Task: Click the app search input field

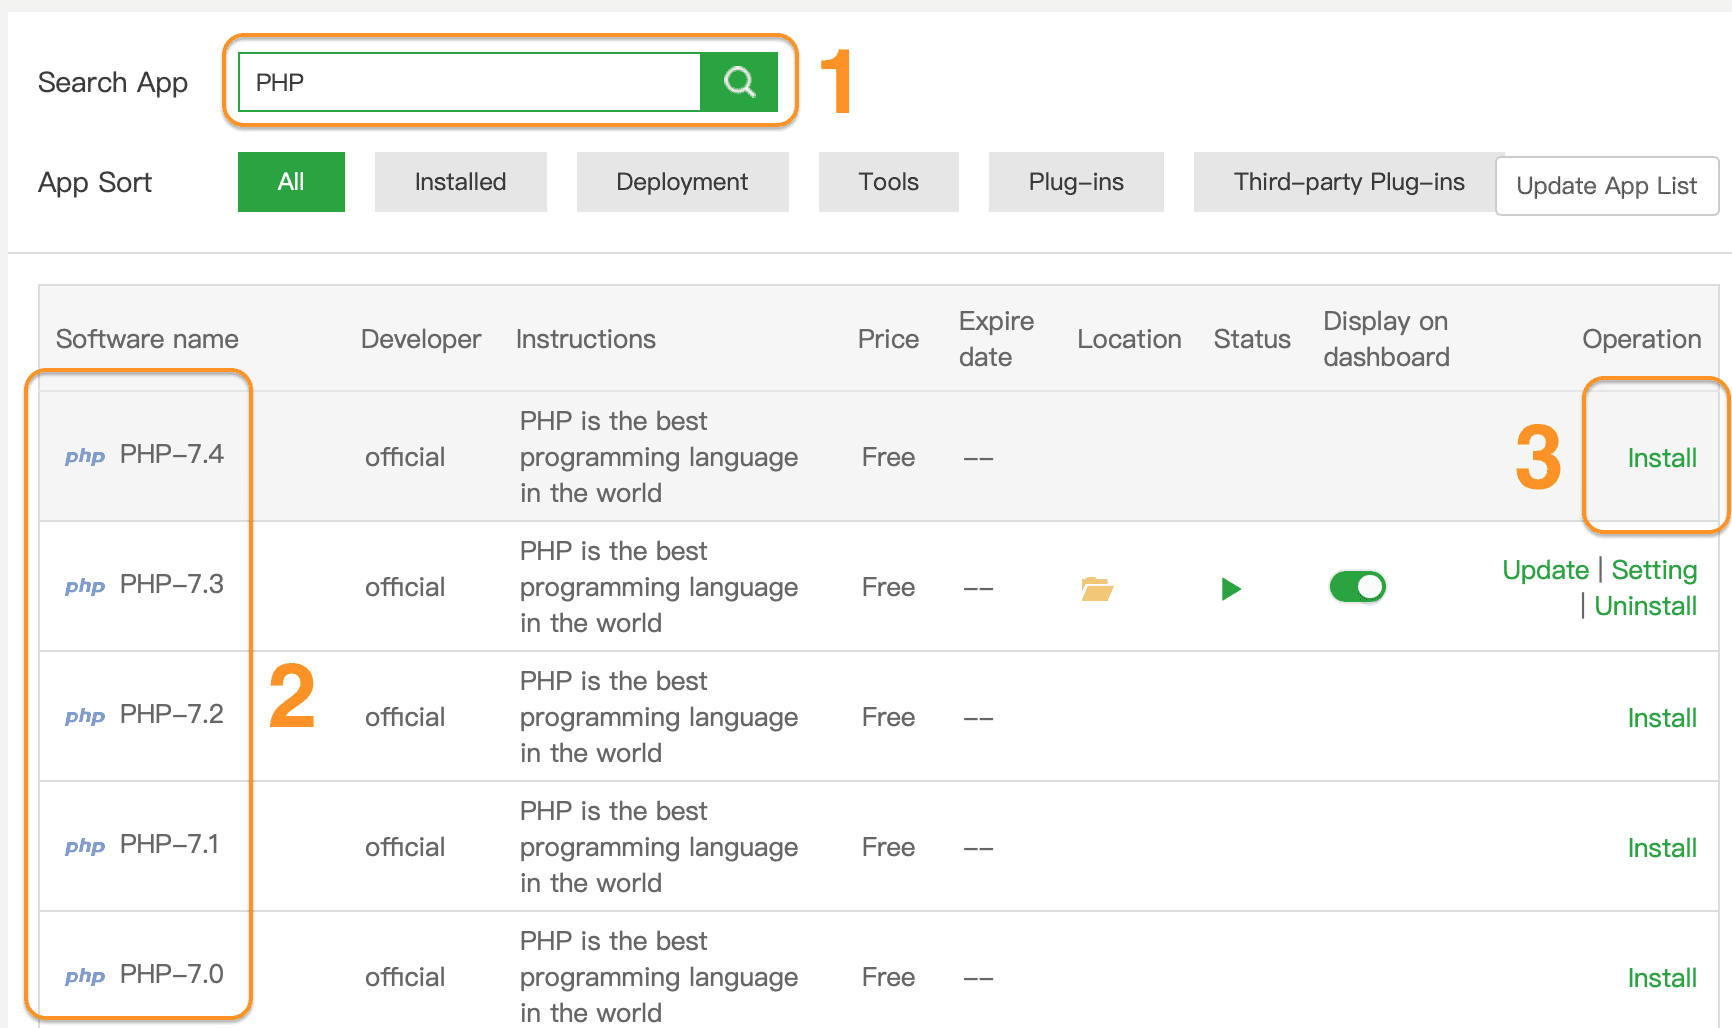Action: pos(470,81)
